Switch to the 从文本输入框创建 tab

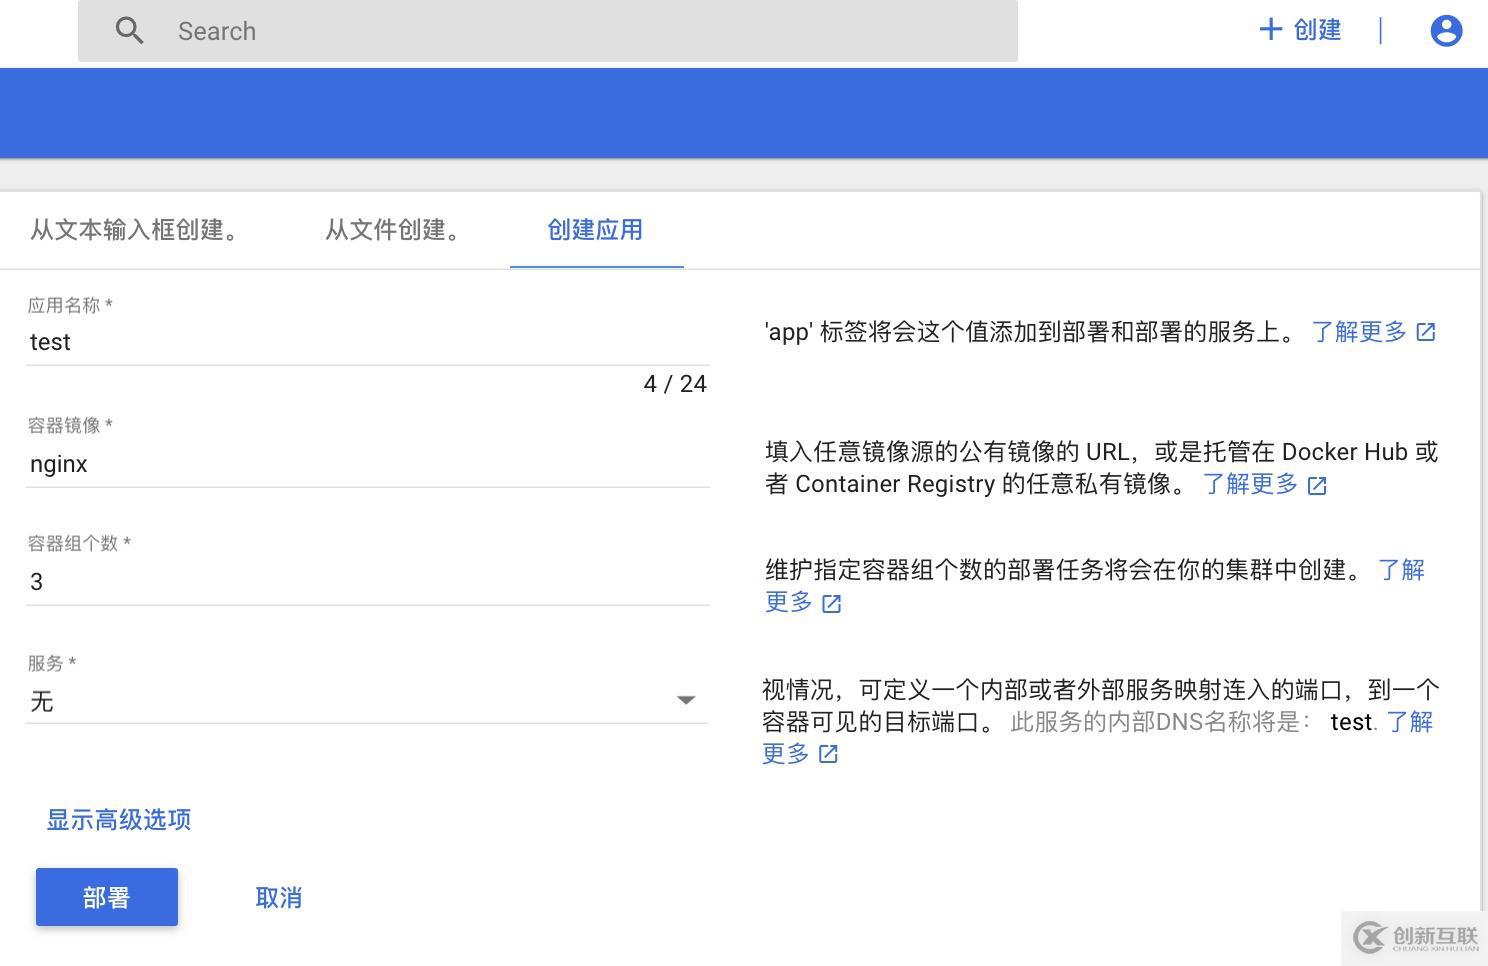(x=137, y=230)
